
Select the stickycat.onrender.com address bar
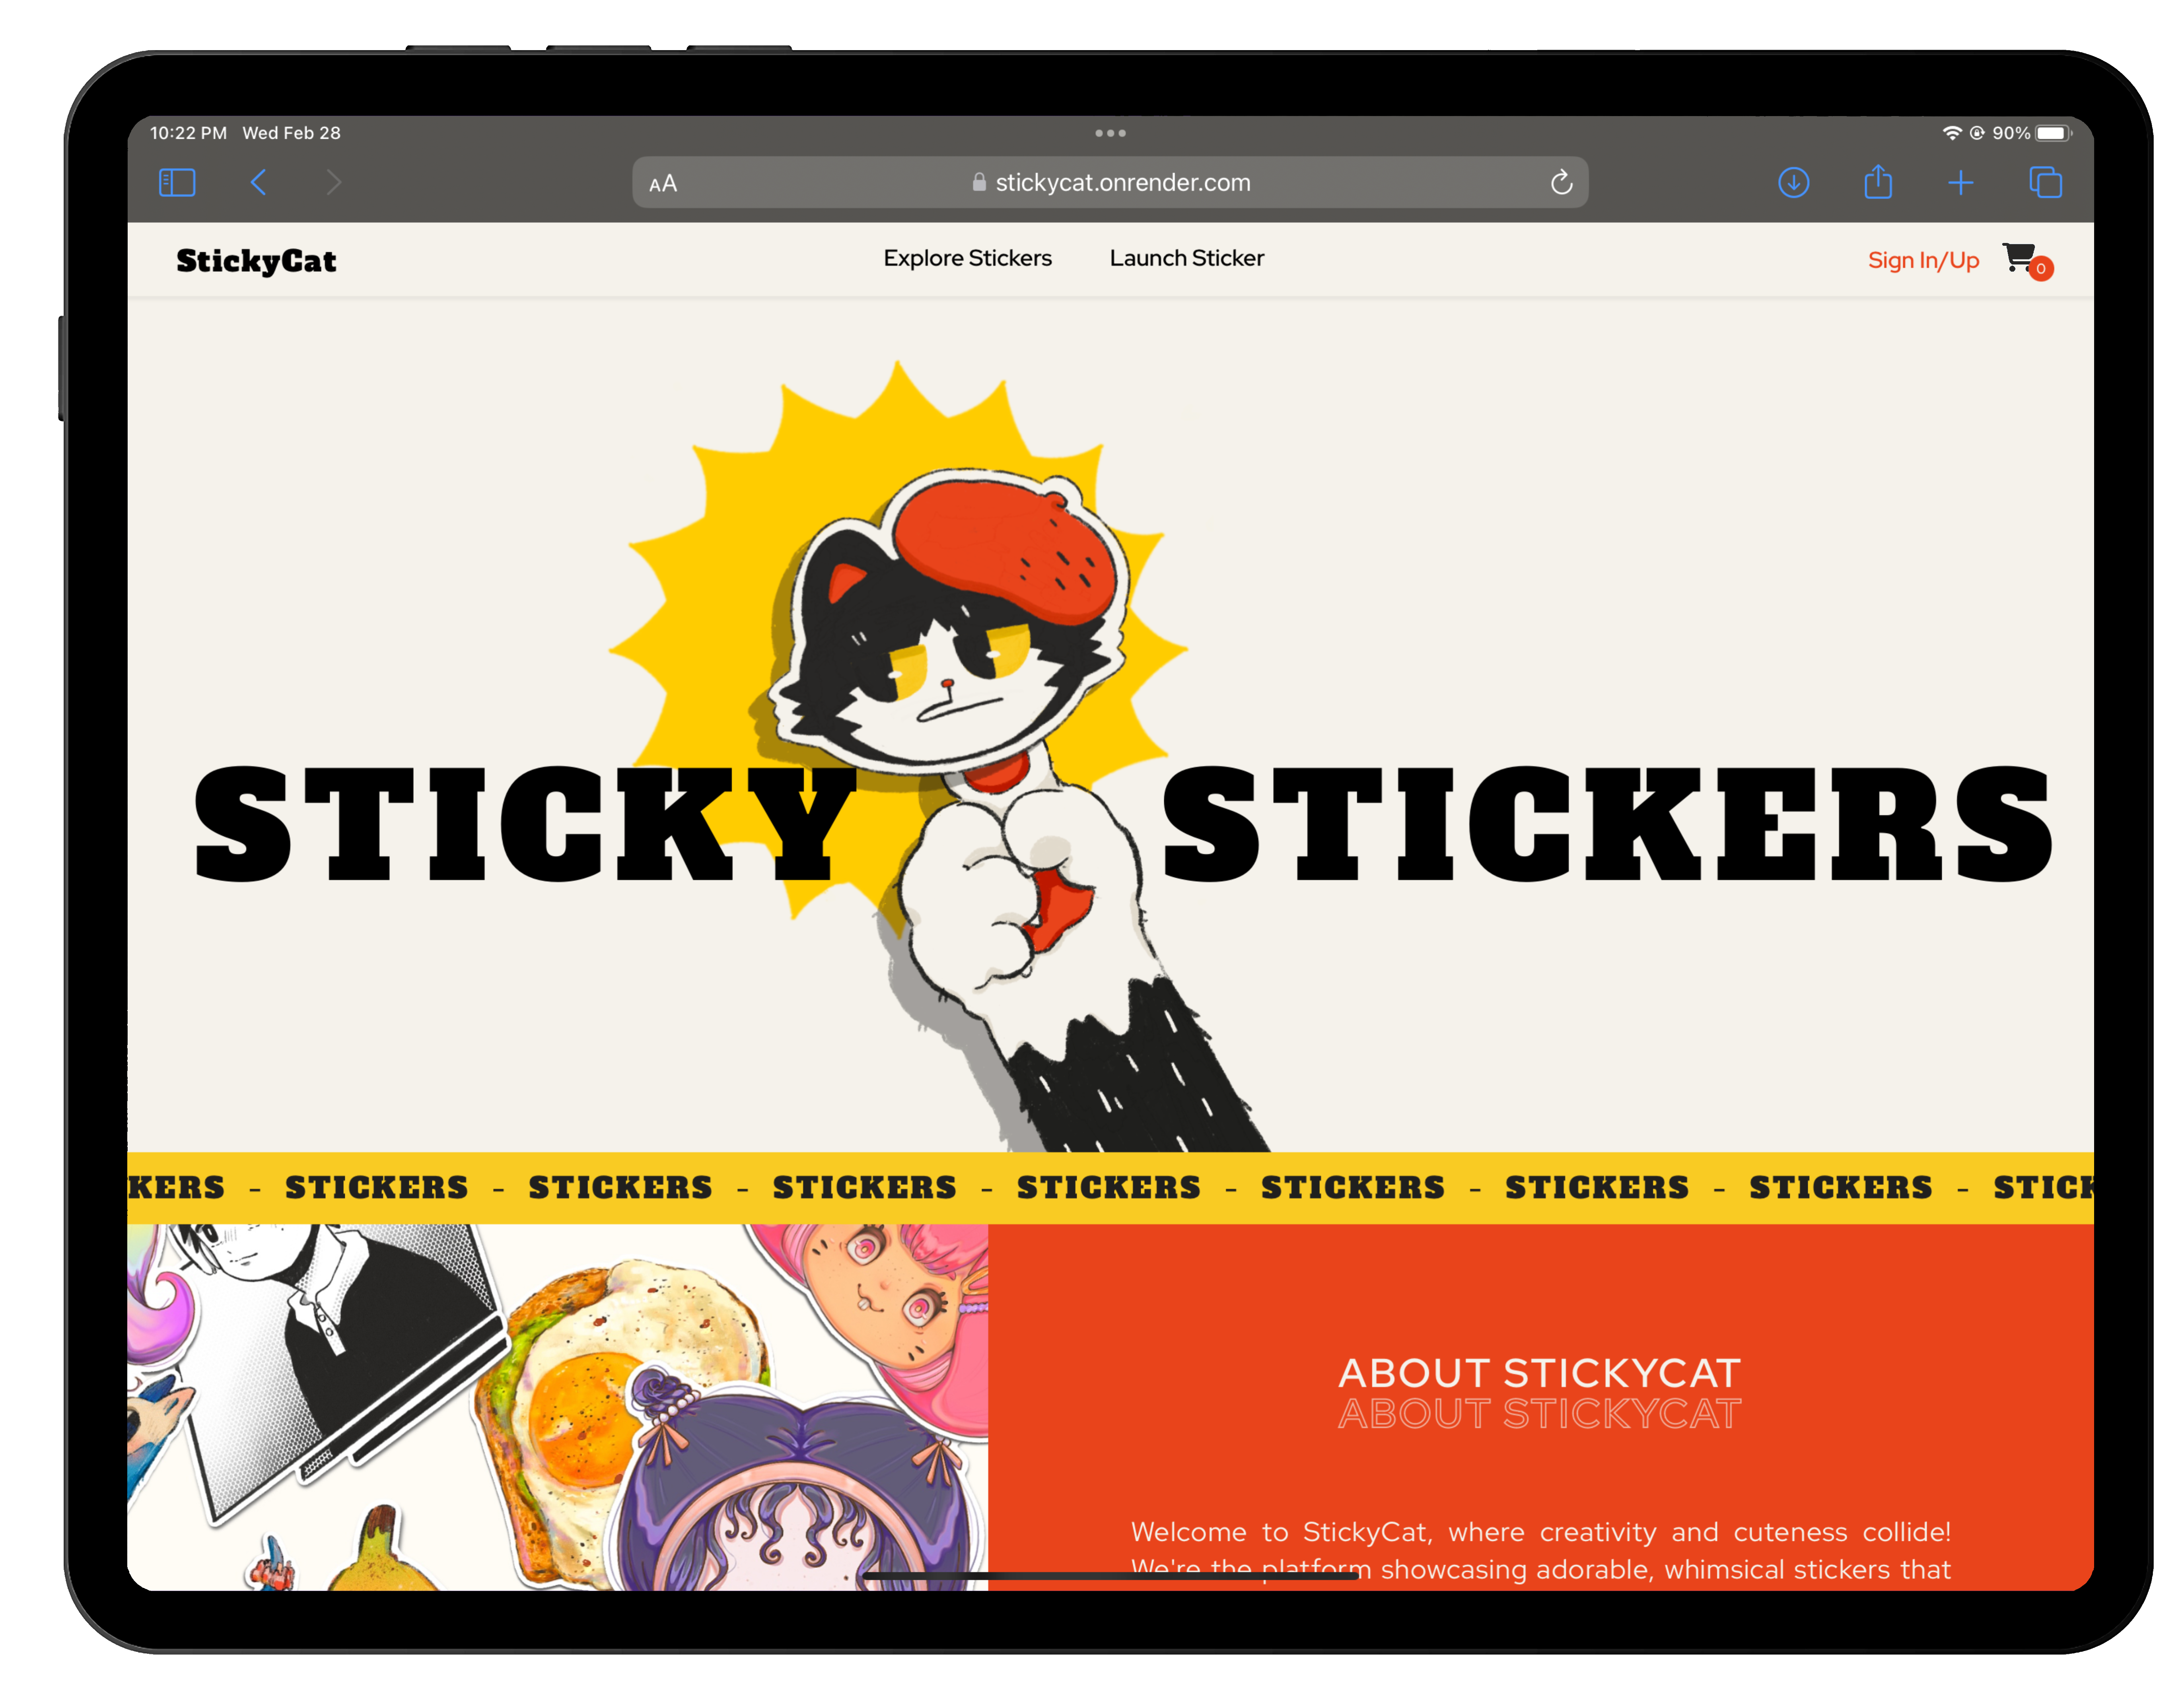pyautogui.click(x=1110, y=182)
